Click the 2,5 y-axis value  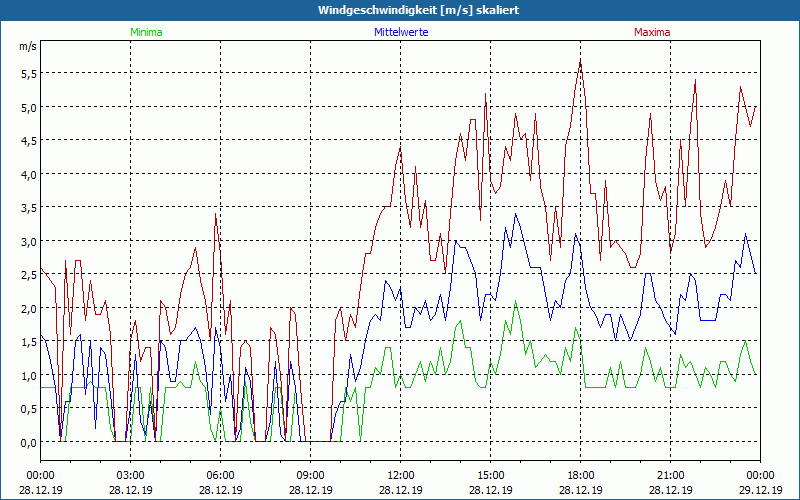click(29, 275)
